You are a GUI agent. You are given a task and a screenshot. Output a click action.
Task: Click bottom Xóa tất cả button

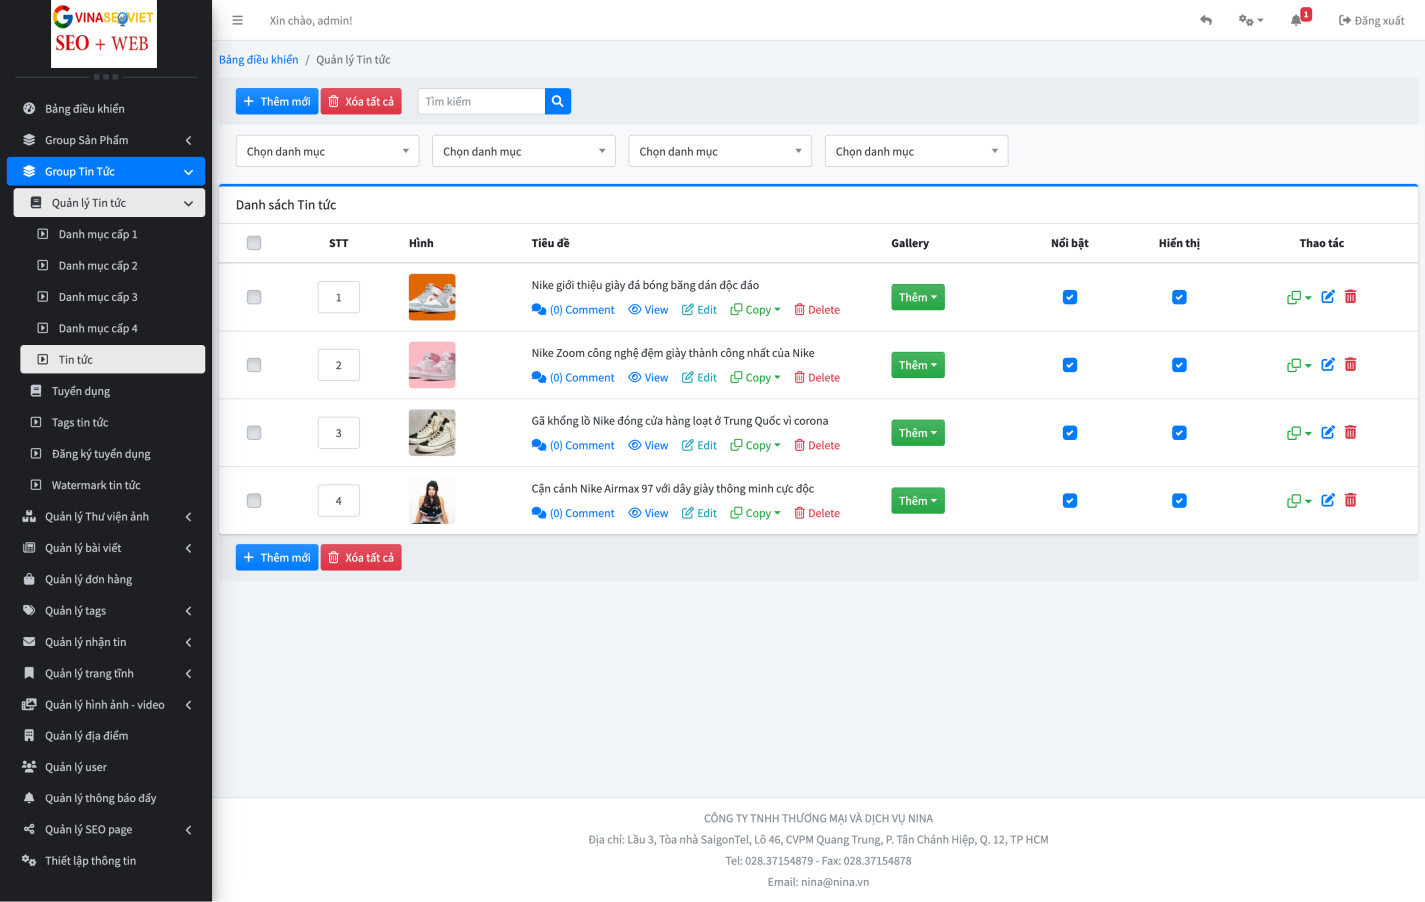coord(361,557)
